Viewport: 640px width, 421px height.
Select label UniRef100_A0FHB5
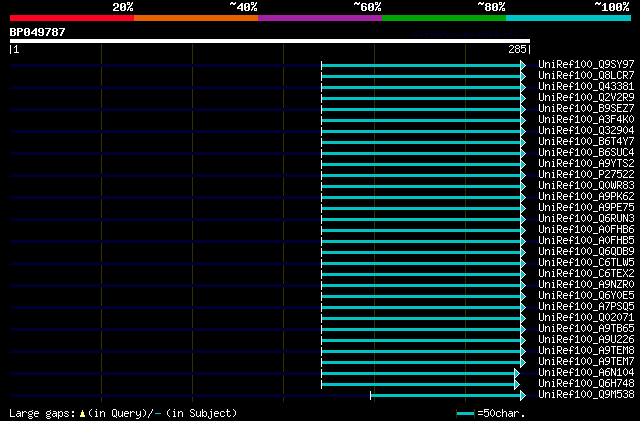coord(586,241)
